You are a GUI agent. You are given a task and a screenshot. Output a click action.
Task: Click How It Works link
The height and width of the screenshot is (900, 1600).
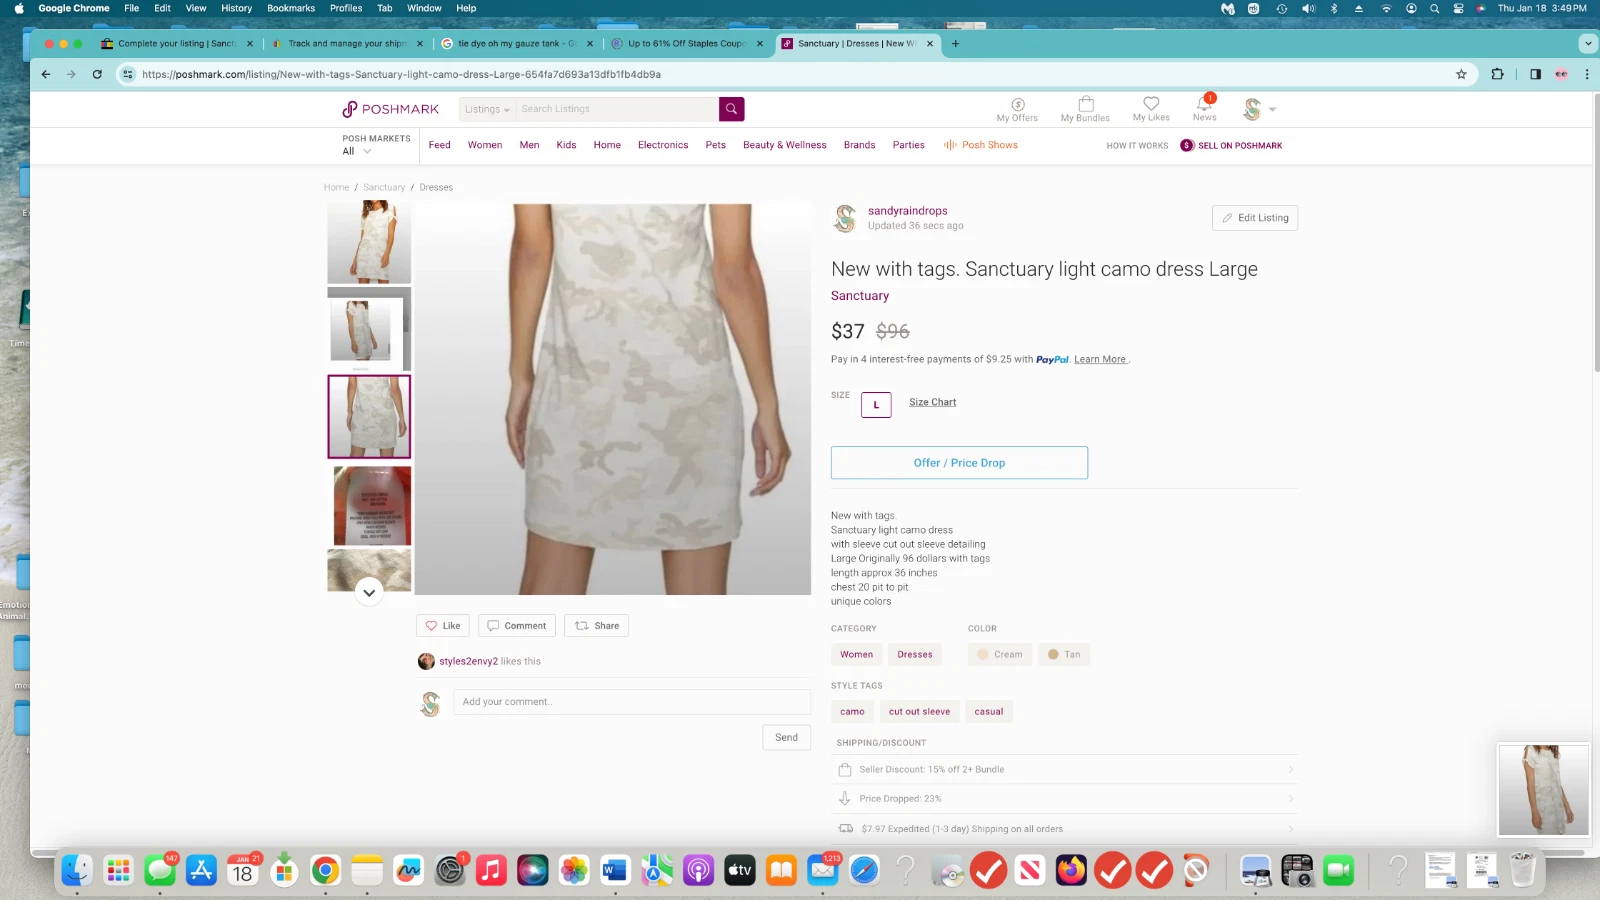(1137, 146)
